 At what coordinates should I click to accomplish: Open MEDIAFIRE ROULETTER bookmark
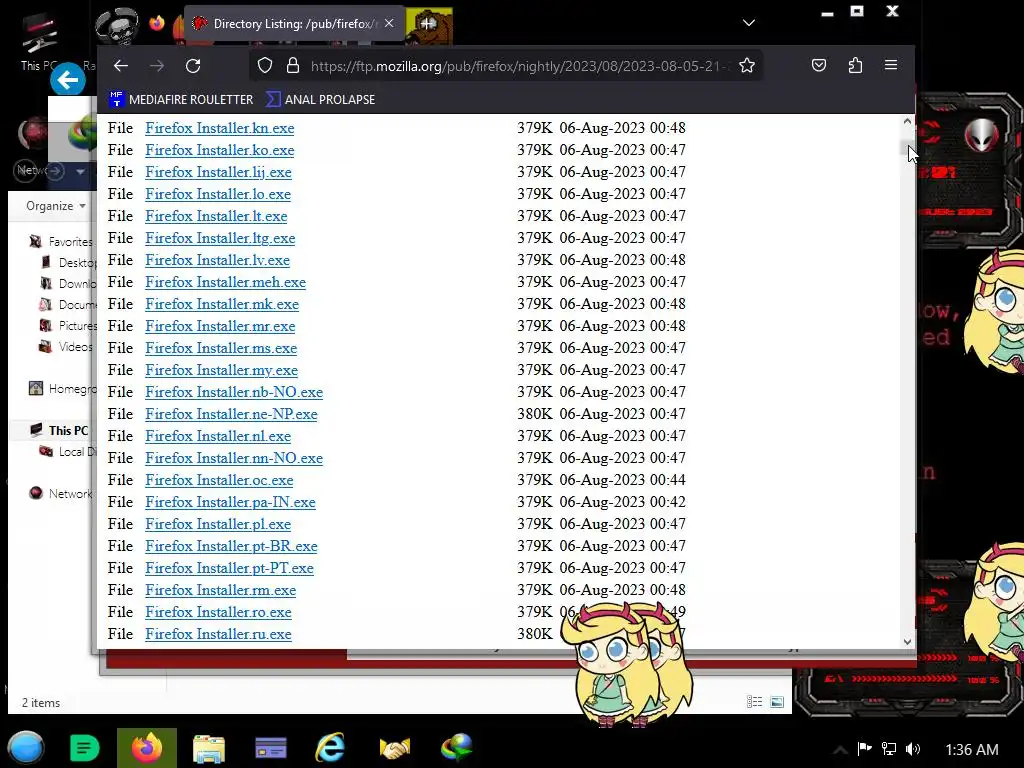click(x=182, y=99)
